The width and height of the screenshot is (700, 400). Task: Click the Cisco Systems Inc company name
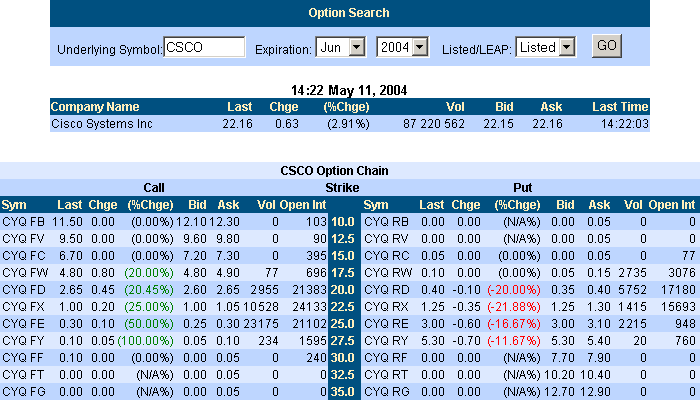[x=101, y=124]
